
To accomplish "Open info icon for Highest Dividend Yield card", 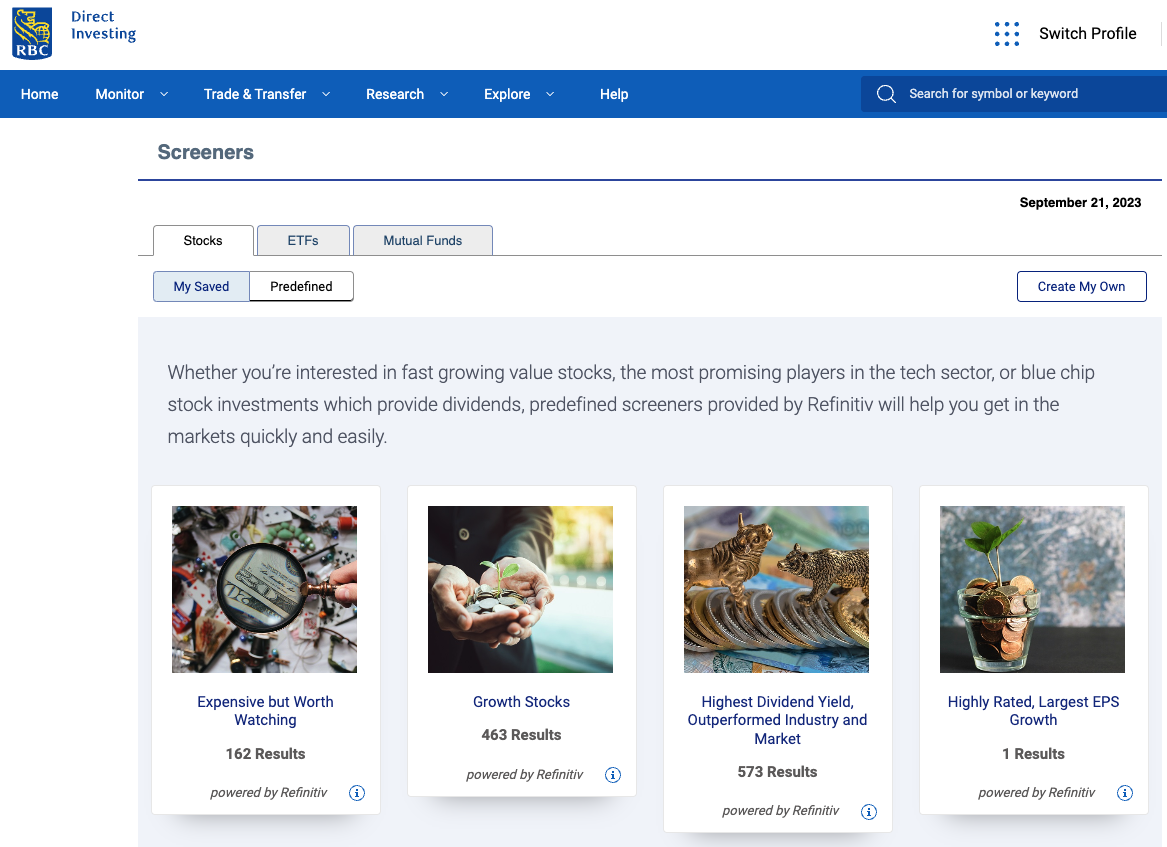I will click(869, 811).
